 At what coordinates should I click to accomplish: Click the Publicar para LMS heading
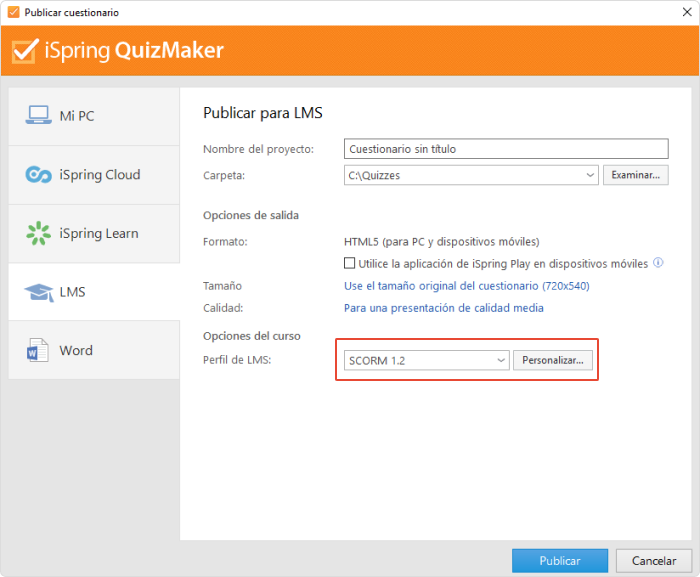[262, 113]
